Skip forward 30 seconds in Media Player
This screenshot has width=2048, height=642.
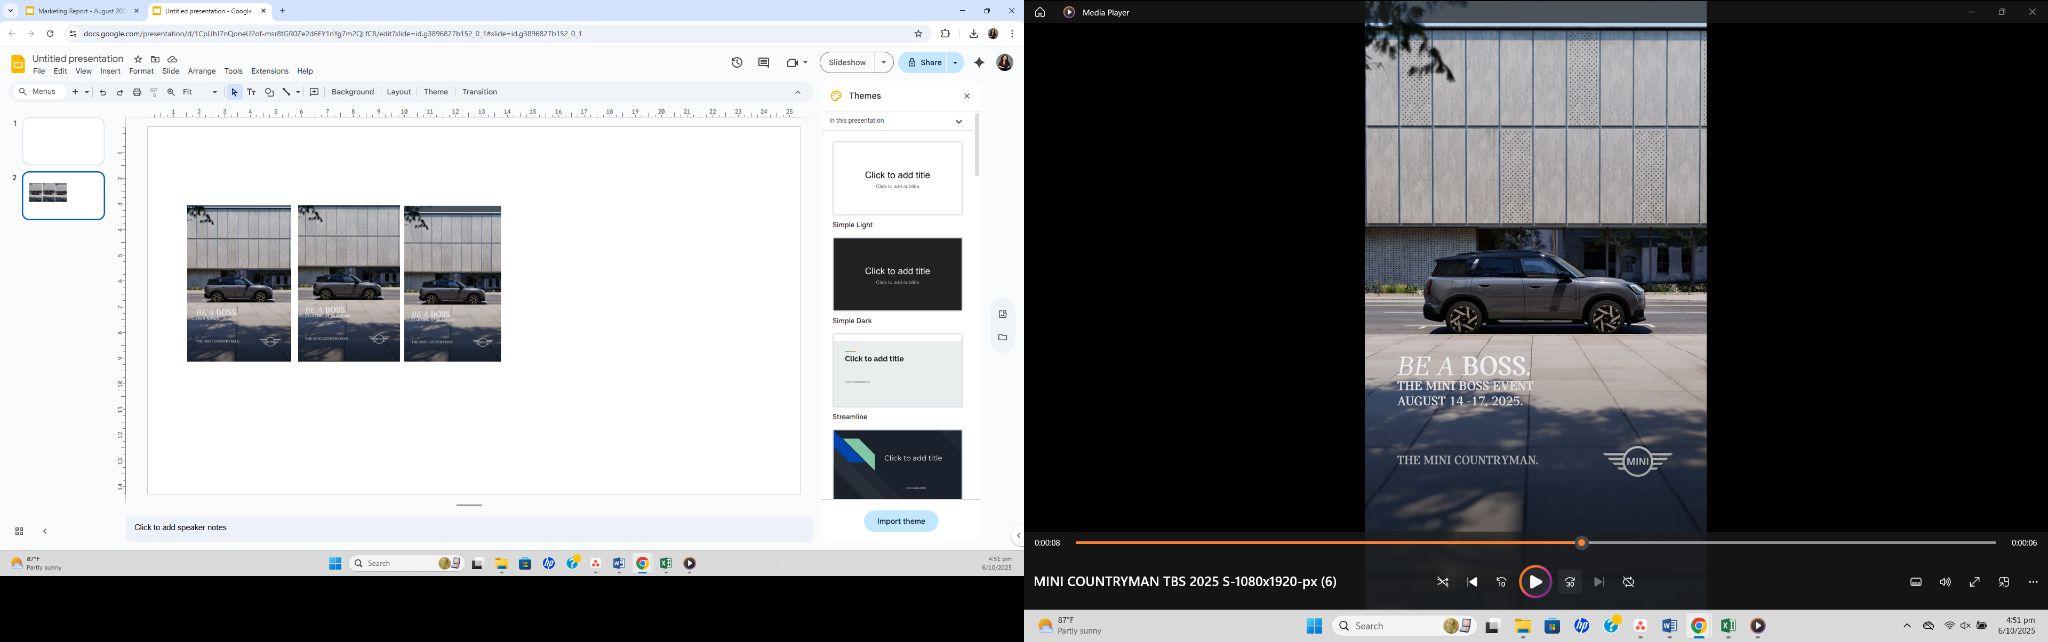pyautogui.click(x=1569, y=582)
